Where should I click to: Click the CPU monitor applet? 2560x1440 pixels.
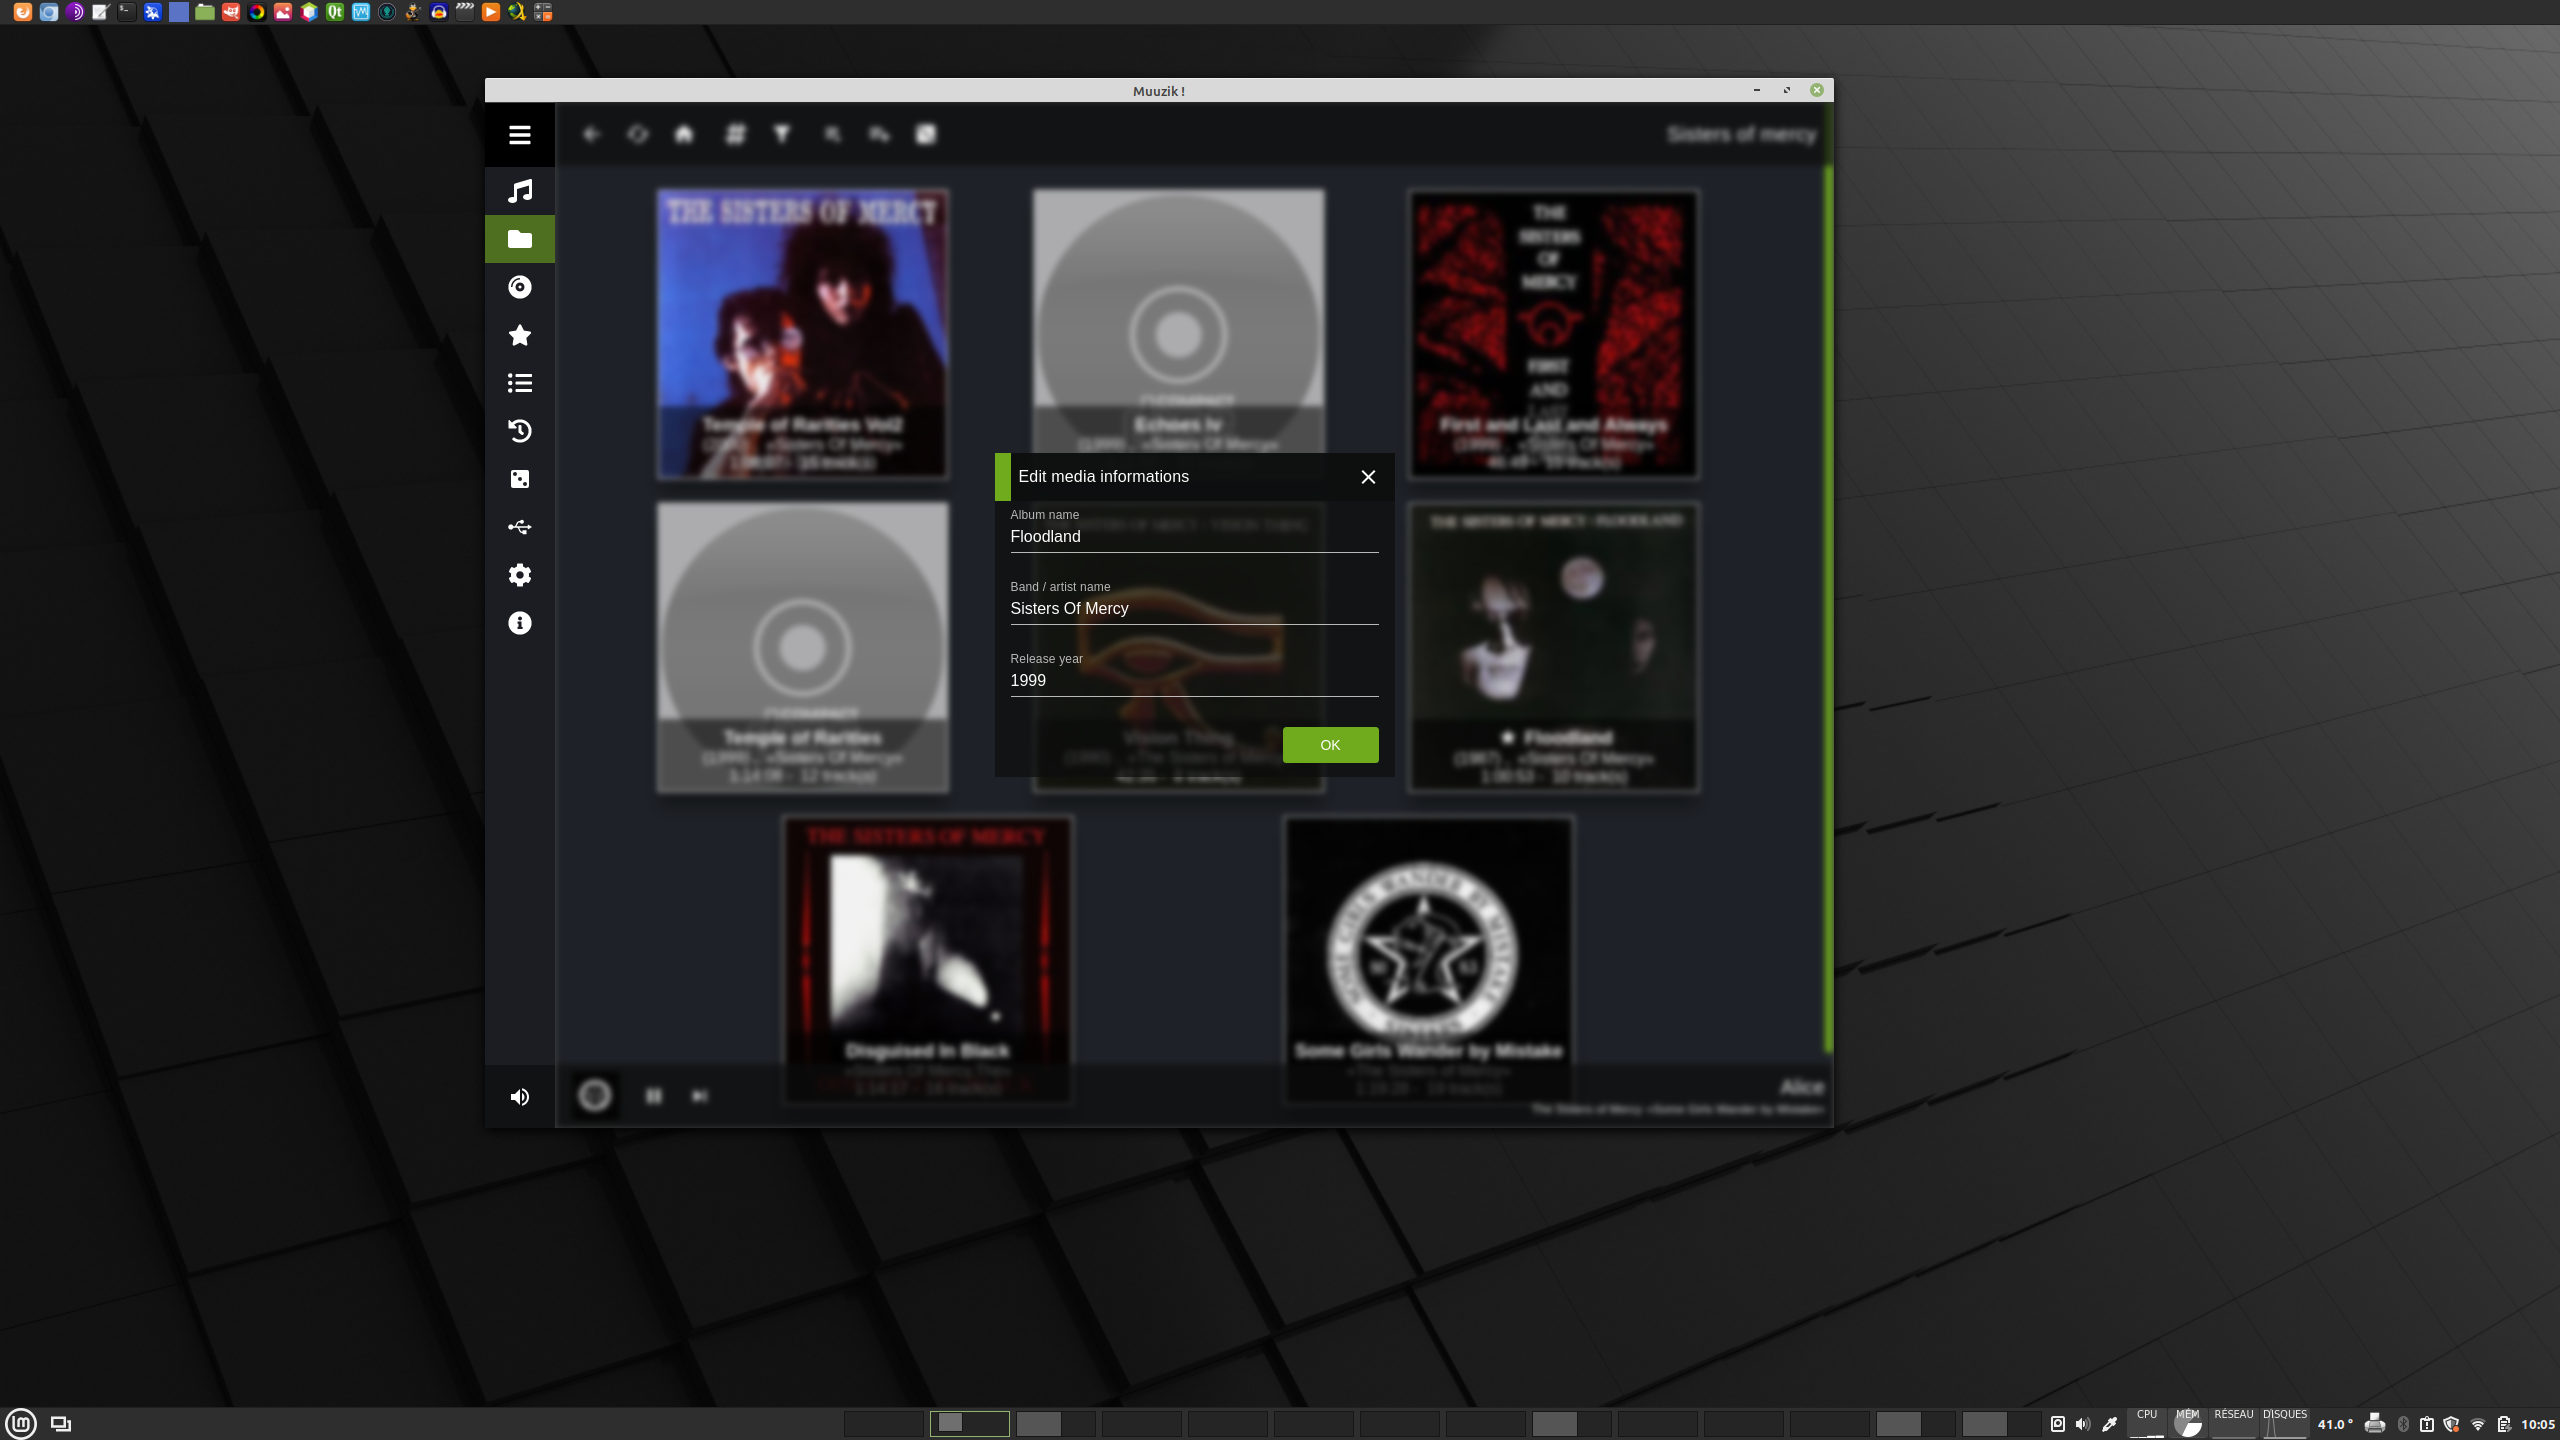pos(2146,1423)
